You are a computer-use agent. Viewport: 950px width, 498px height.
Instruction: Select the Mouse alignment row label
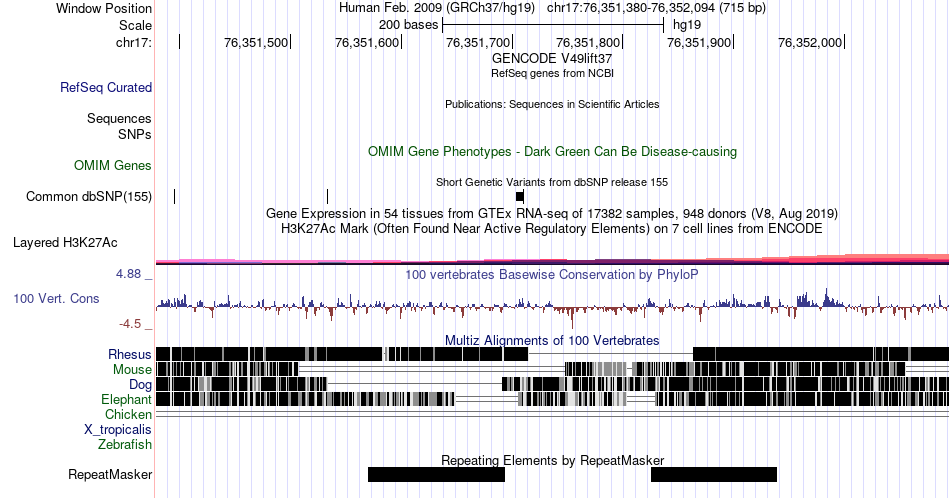click(132, 370)
